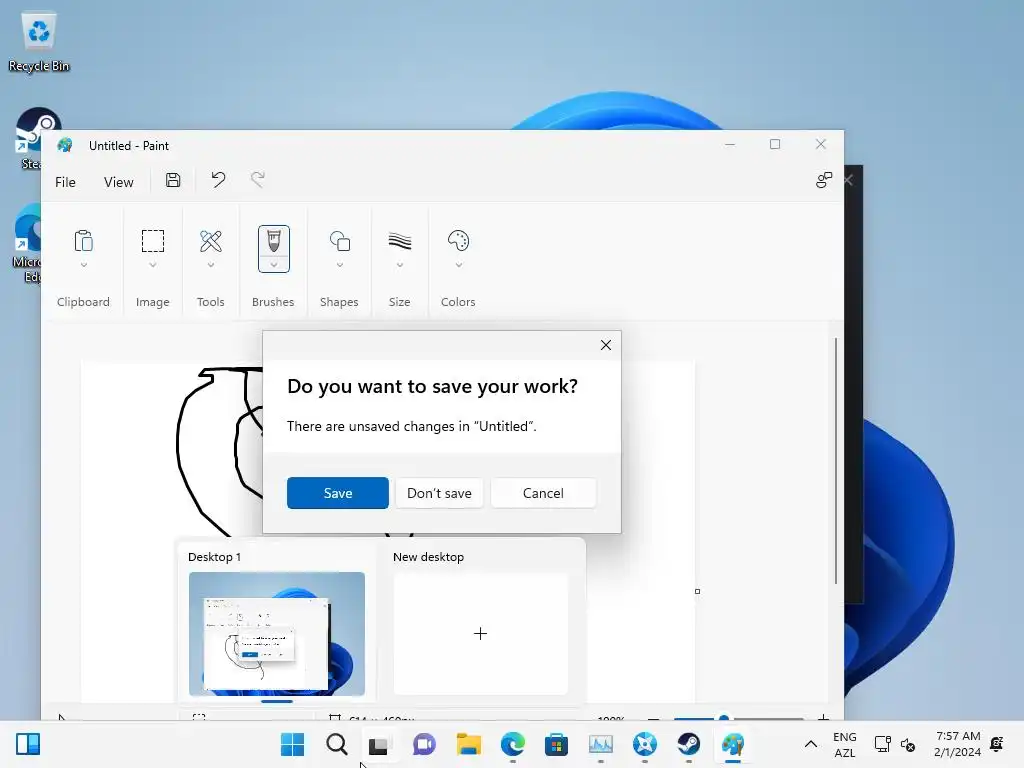1024x768 pixels.
Task: Open the Shapes icon
Action: coord(340,241)
